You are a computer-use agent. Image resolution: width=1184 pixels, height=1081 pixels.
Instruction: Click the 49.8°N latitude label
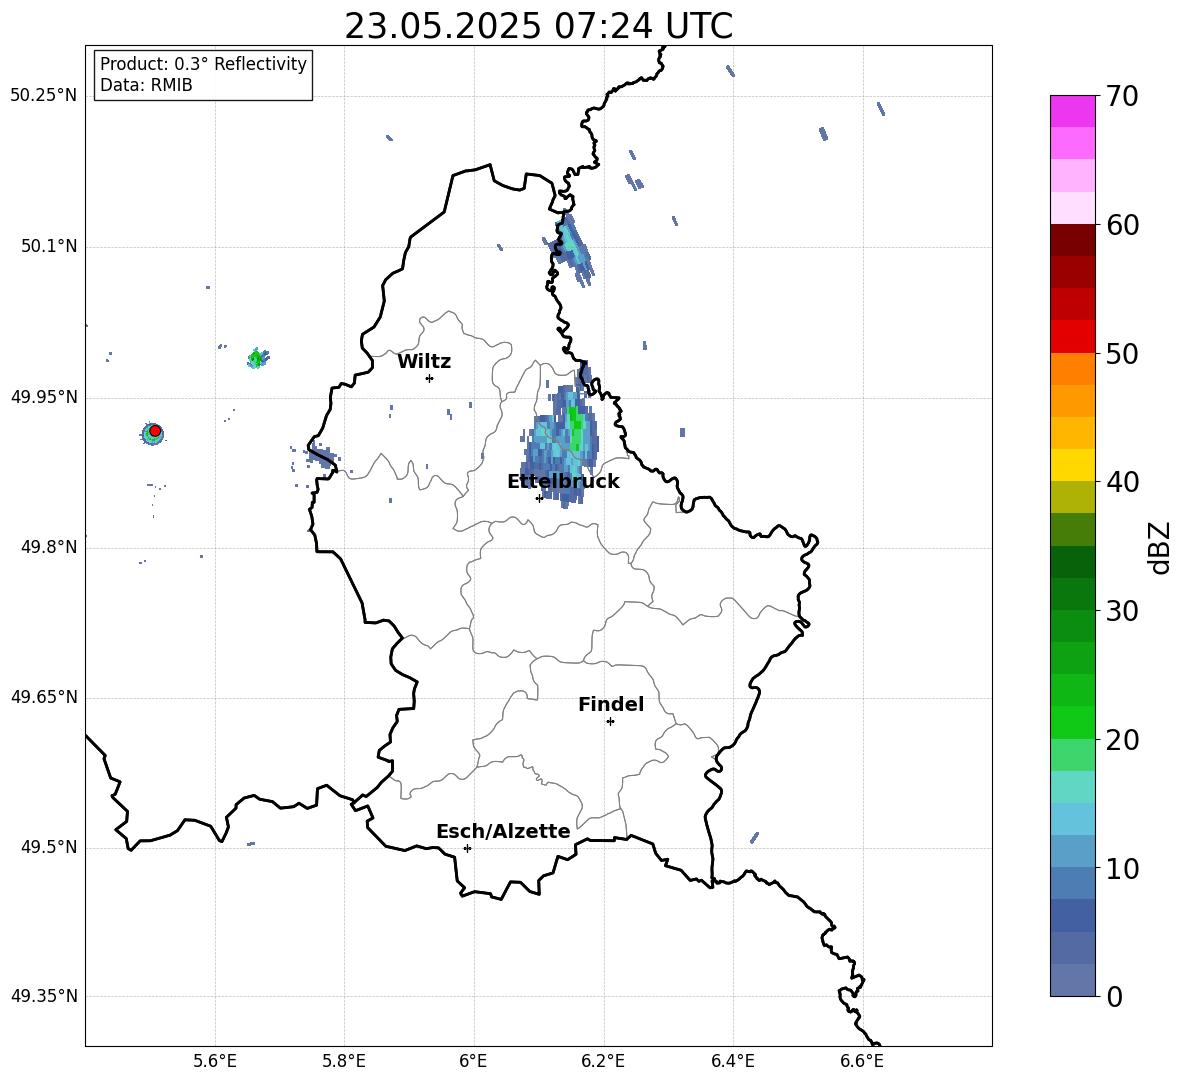click(x=49, y=547)
